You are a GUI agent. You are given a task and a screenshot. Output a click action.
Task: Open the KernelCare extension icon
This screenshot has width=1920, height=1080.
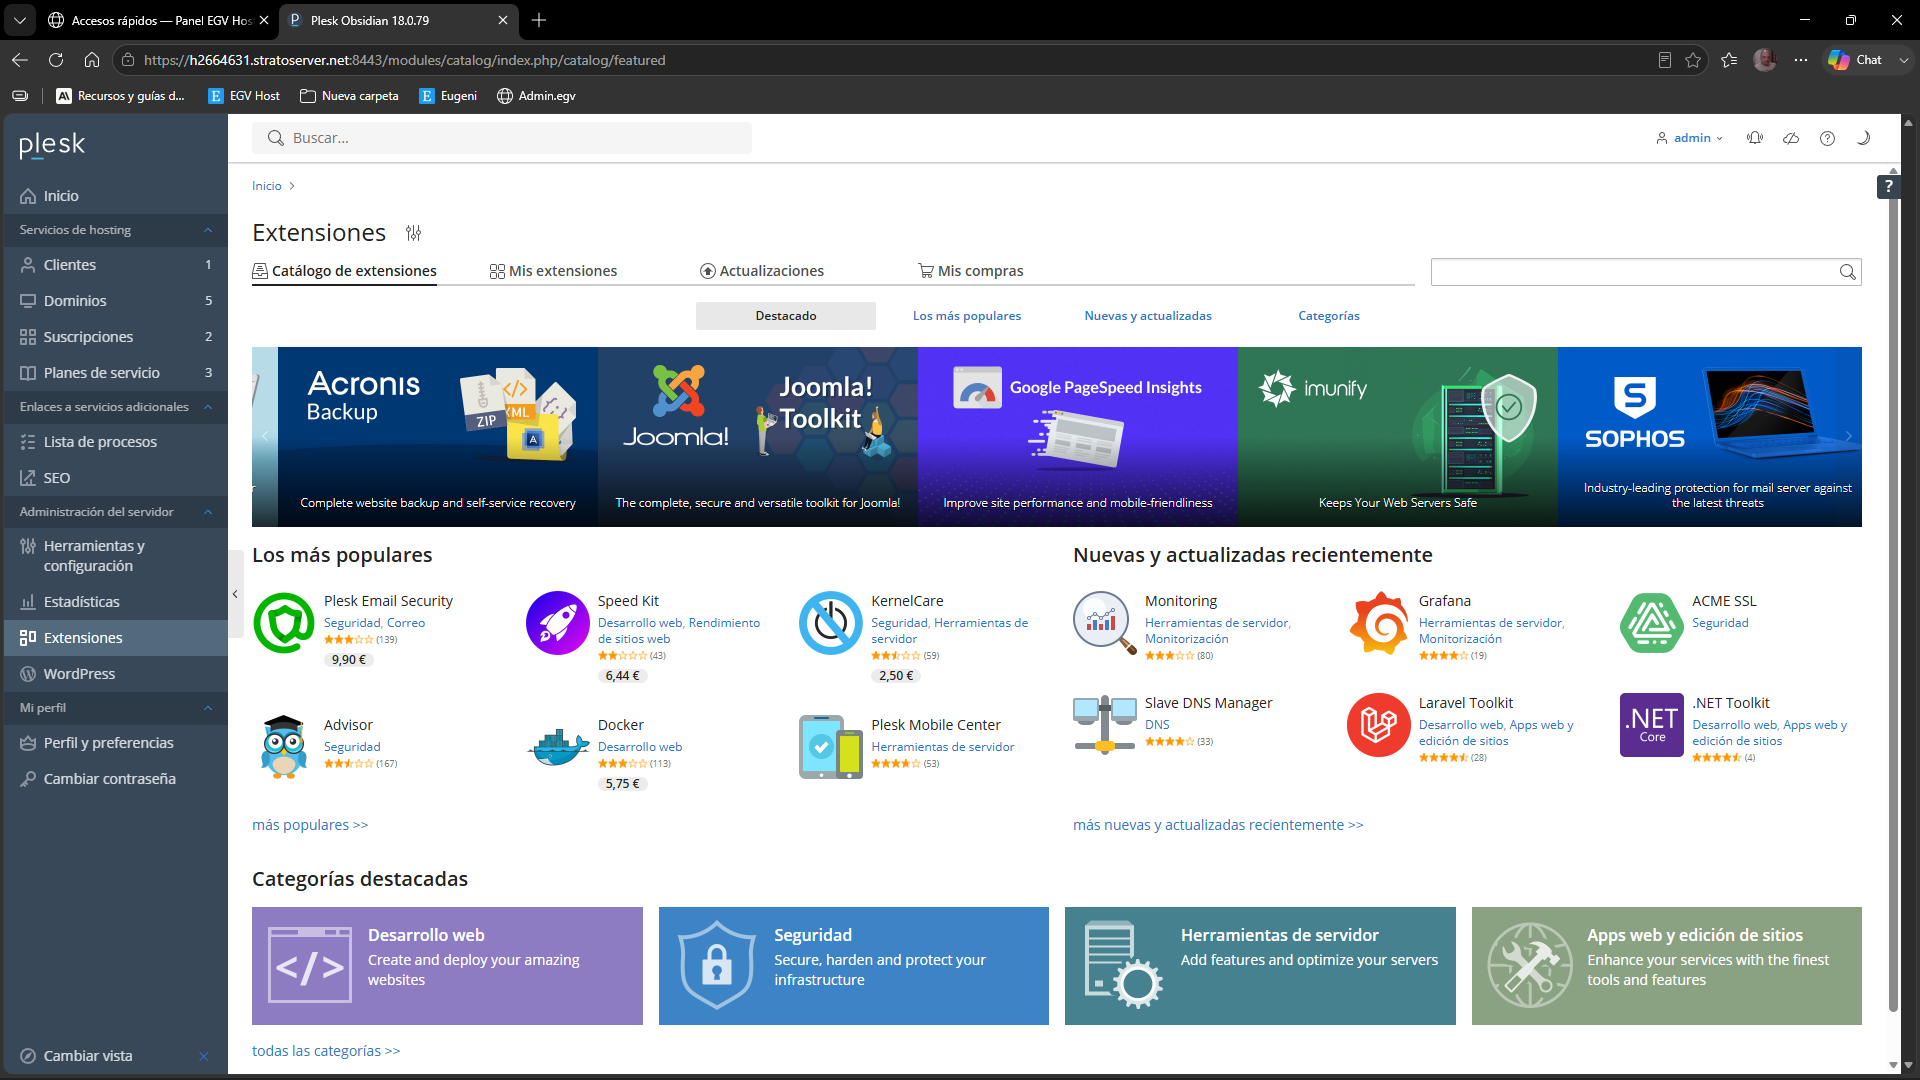830,622
